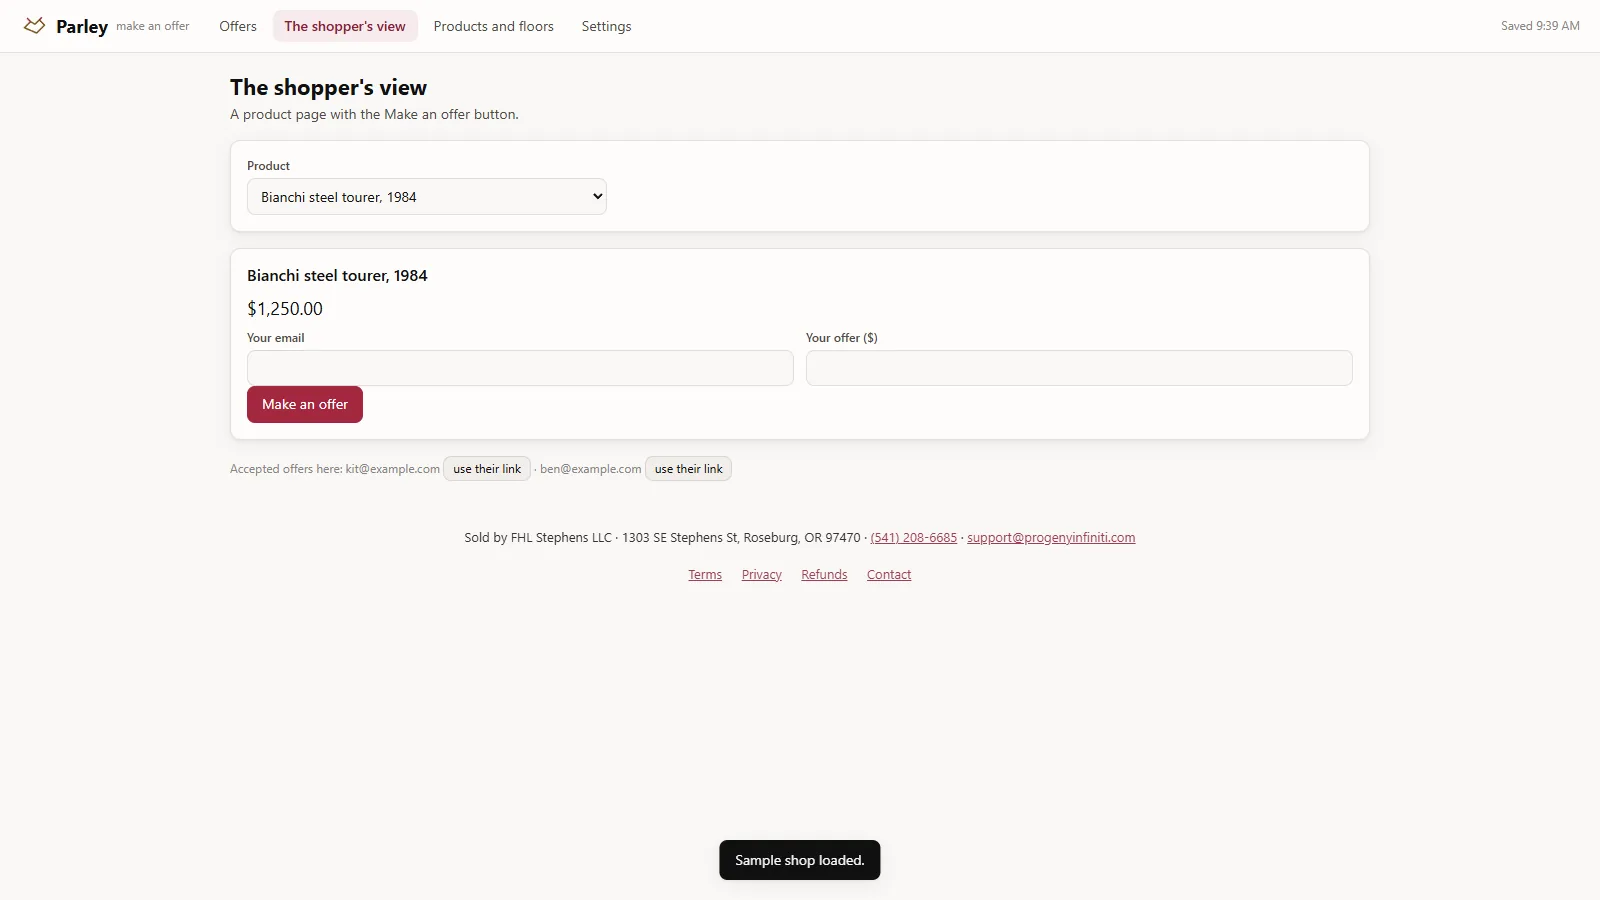1600x900 pixels.
Task: Focus the Your email input field
Action: 520,368
